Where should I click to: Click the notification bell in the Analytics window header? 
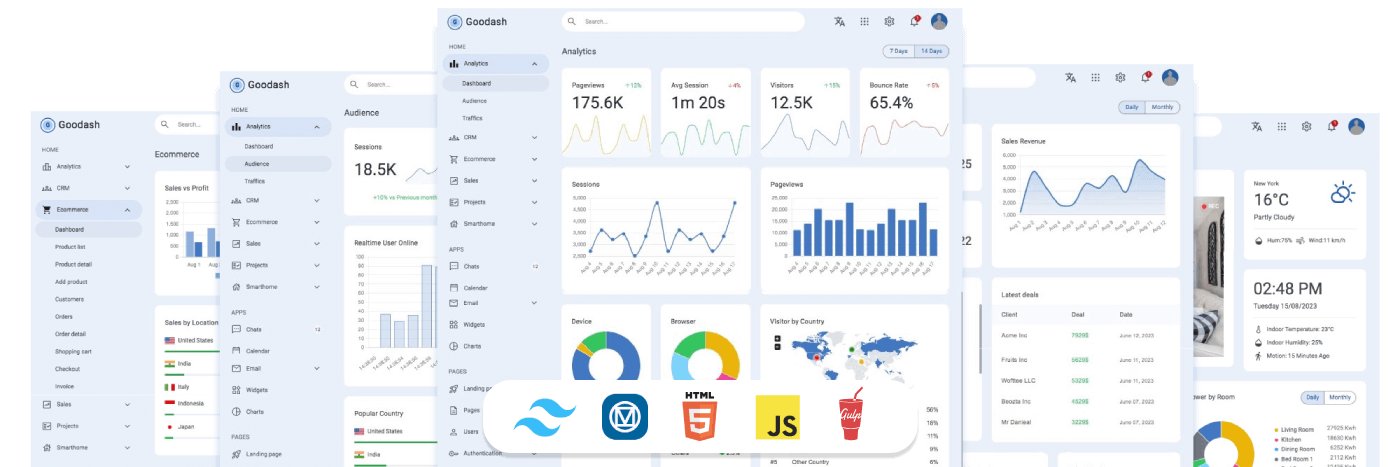[x=914, y=21]
